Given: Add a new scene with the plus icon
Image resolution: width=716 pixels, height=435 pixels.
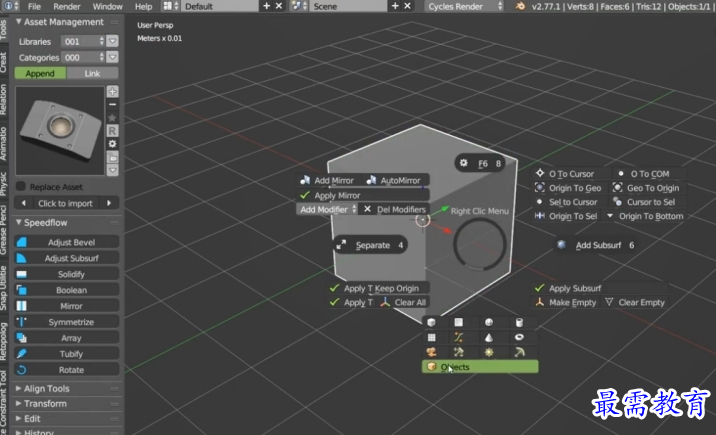Looking at the screenshot, I should pos(395,6).
